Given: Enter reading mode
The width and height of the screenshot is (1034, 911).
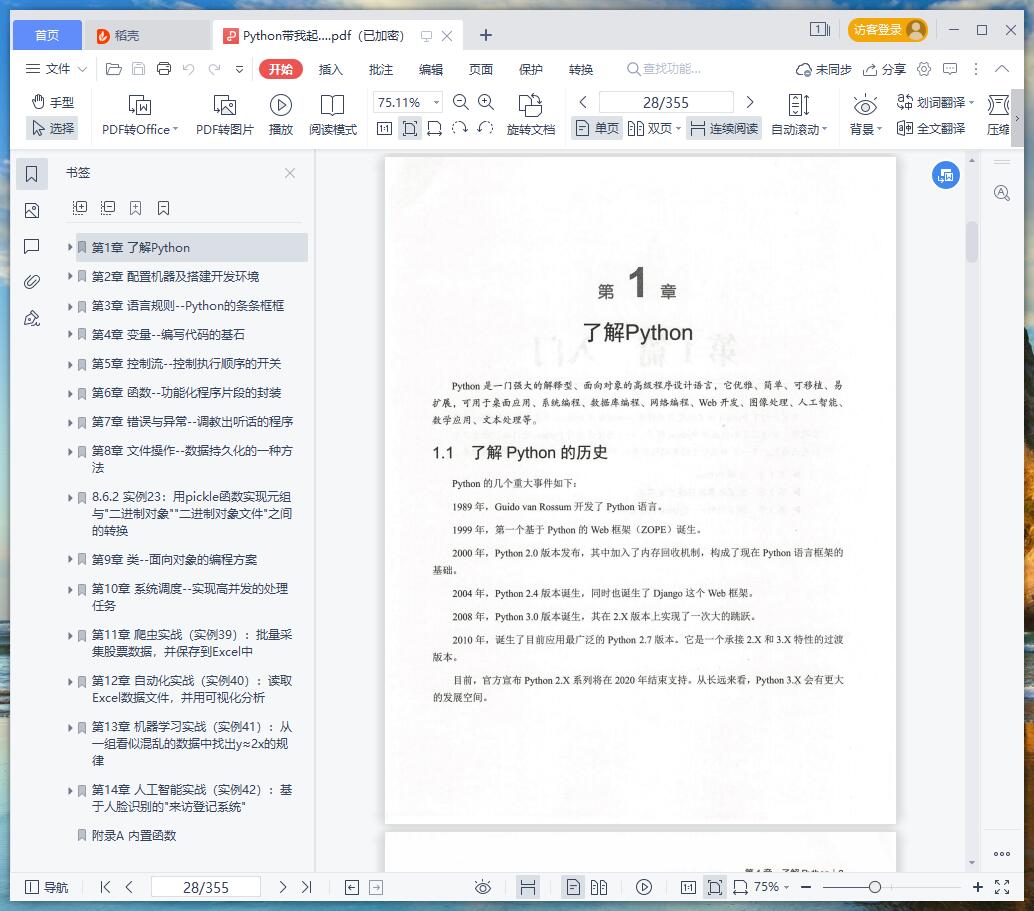Looking at the screenshot, I should [332, 115].
